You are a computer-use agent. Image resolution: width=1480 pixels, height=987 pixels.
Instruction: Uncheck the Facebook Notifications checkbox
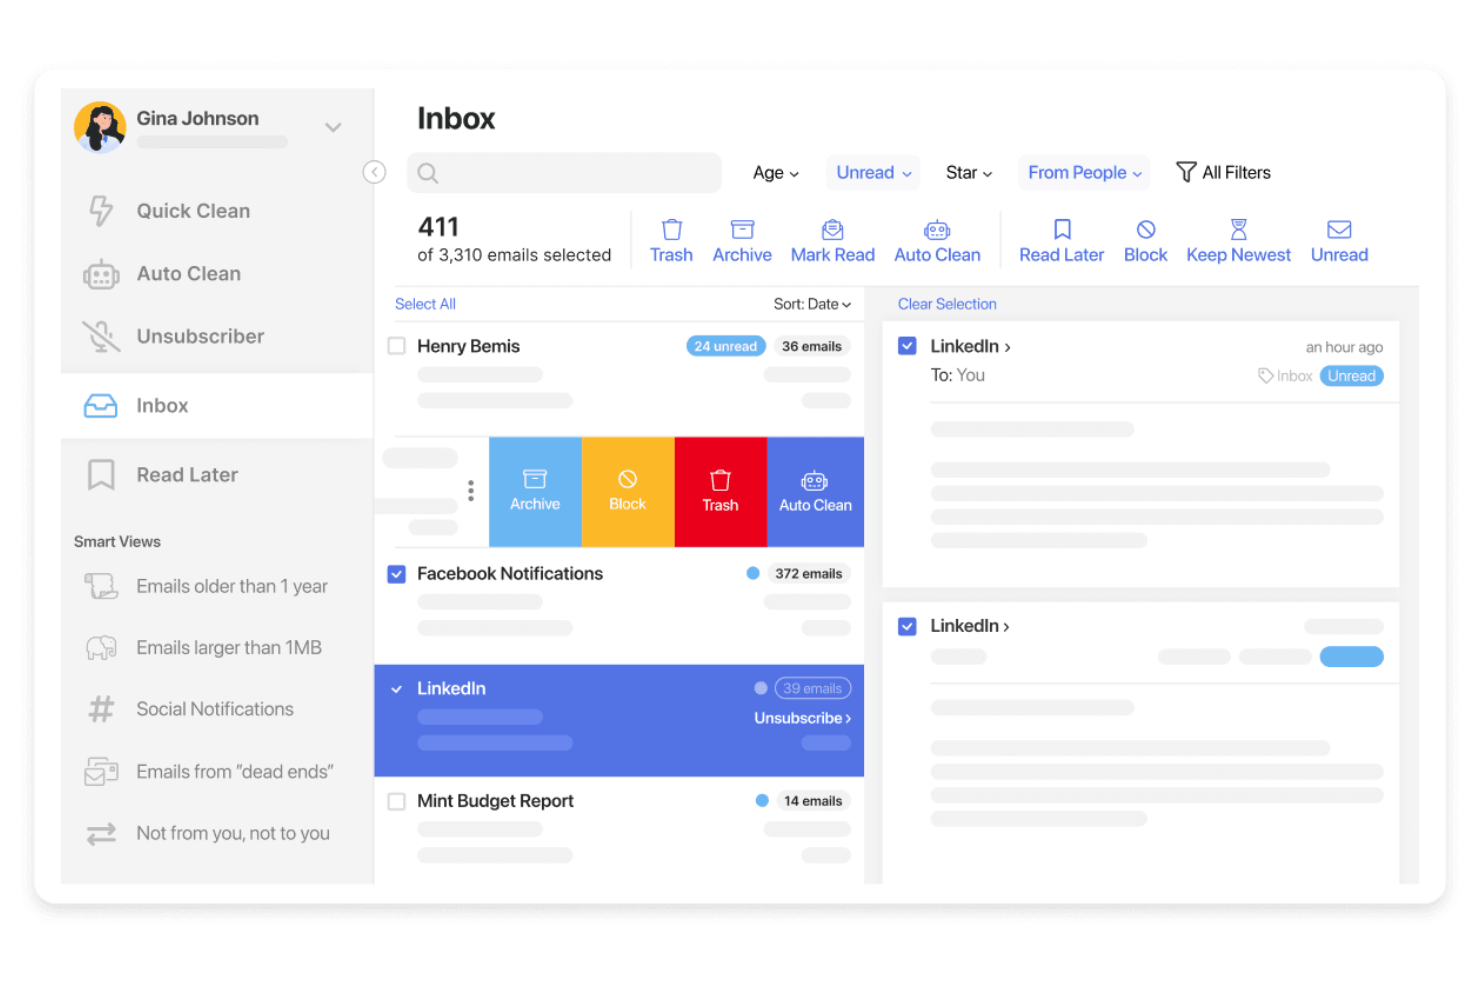pyautogui.click(x=396, y=574)
